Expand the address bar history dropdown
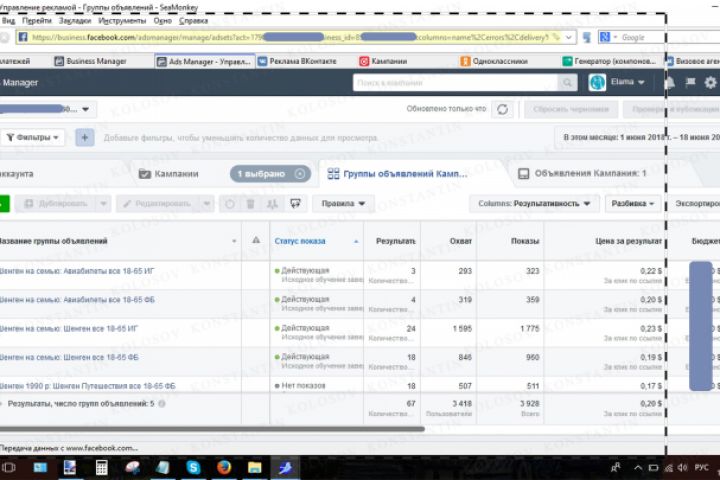 pyautogui.click(x=568, y=37)
